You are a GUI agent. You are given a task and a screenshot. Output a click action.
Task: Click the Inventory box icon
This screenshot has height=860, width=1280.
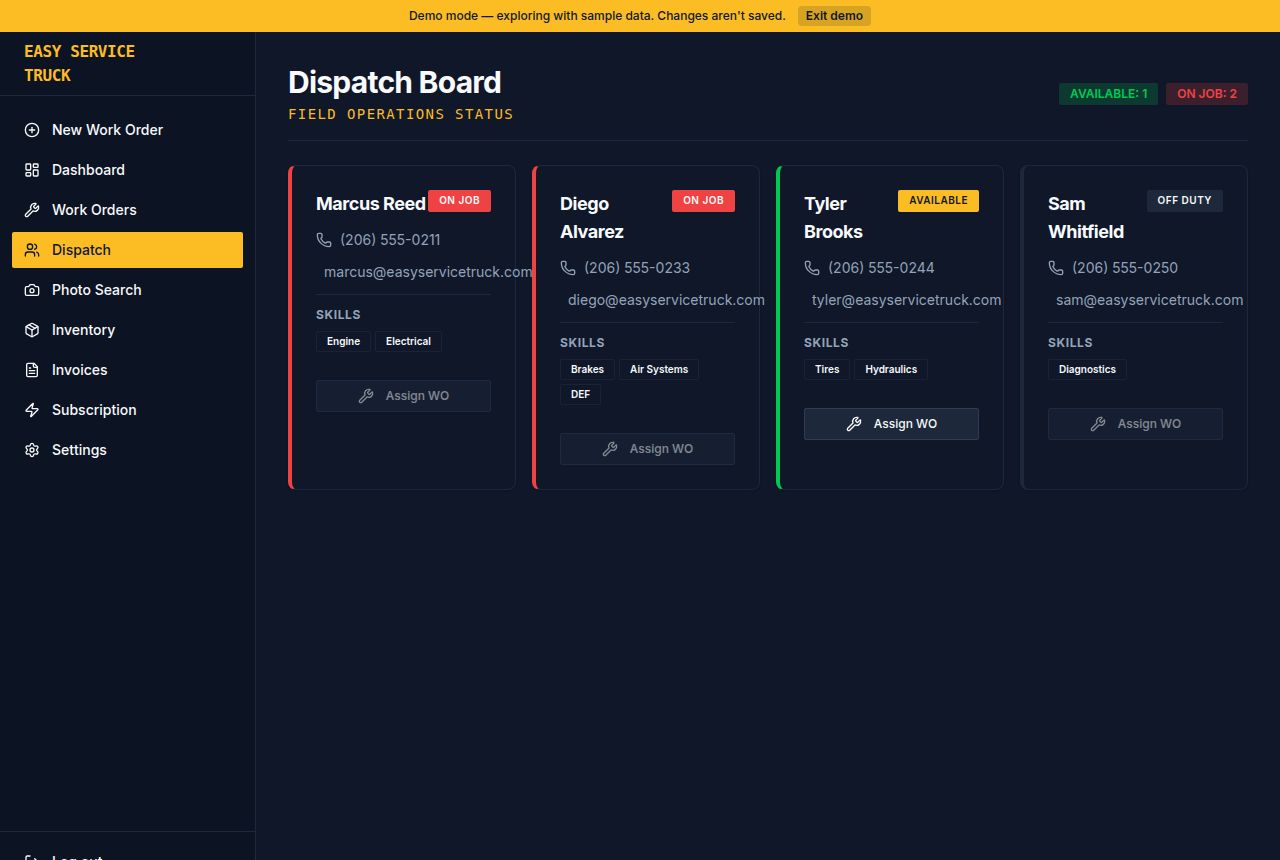tap(32, 330)
